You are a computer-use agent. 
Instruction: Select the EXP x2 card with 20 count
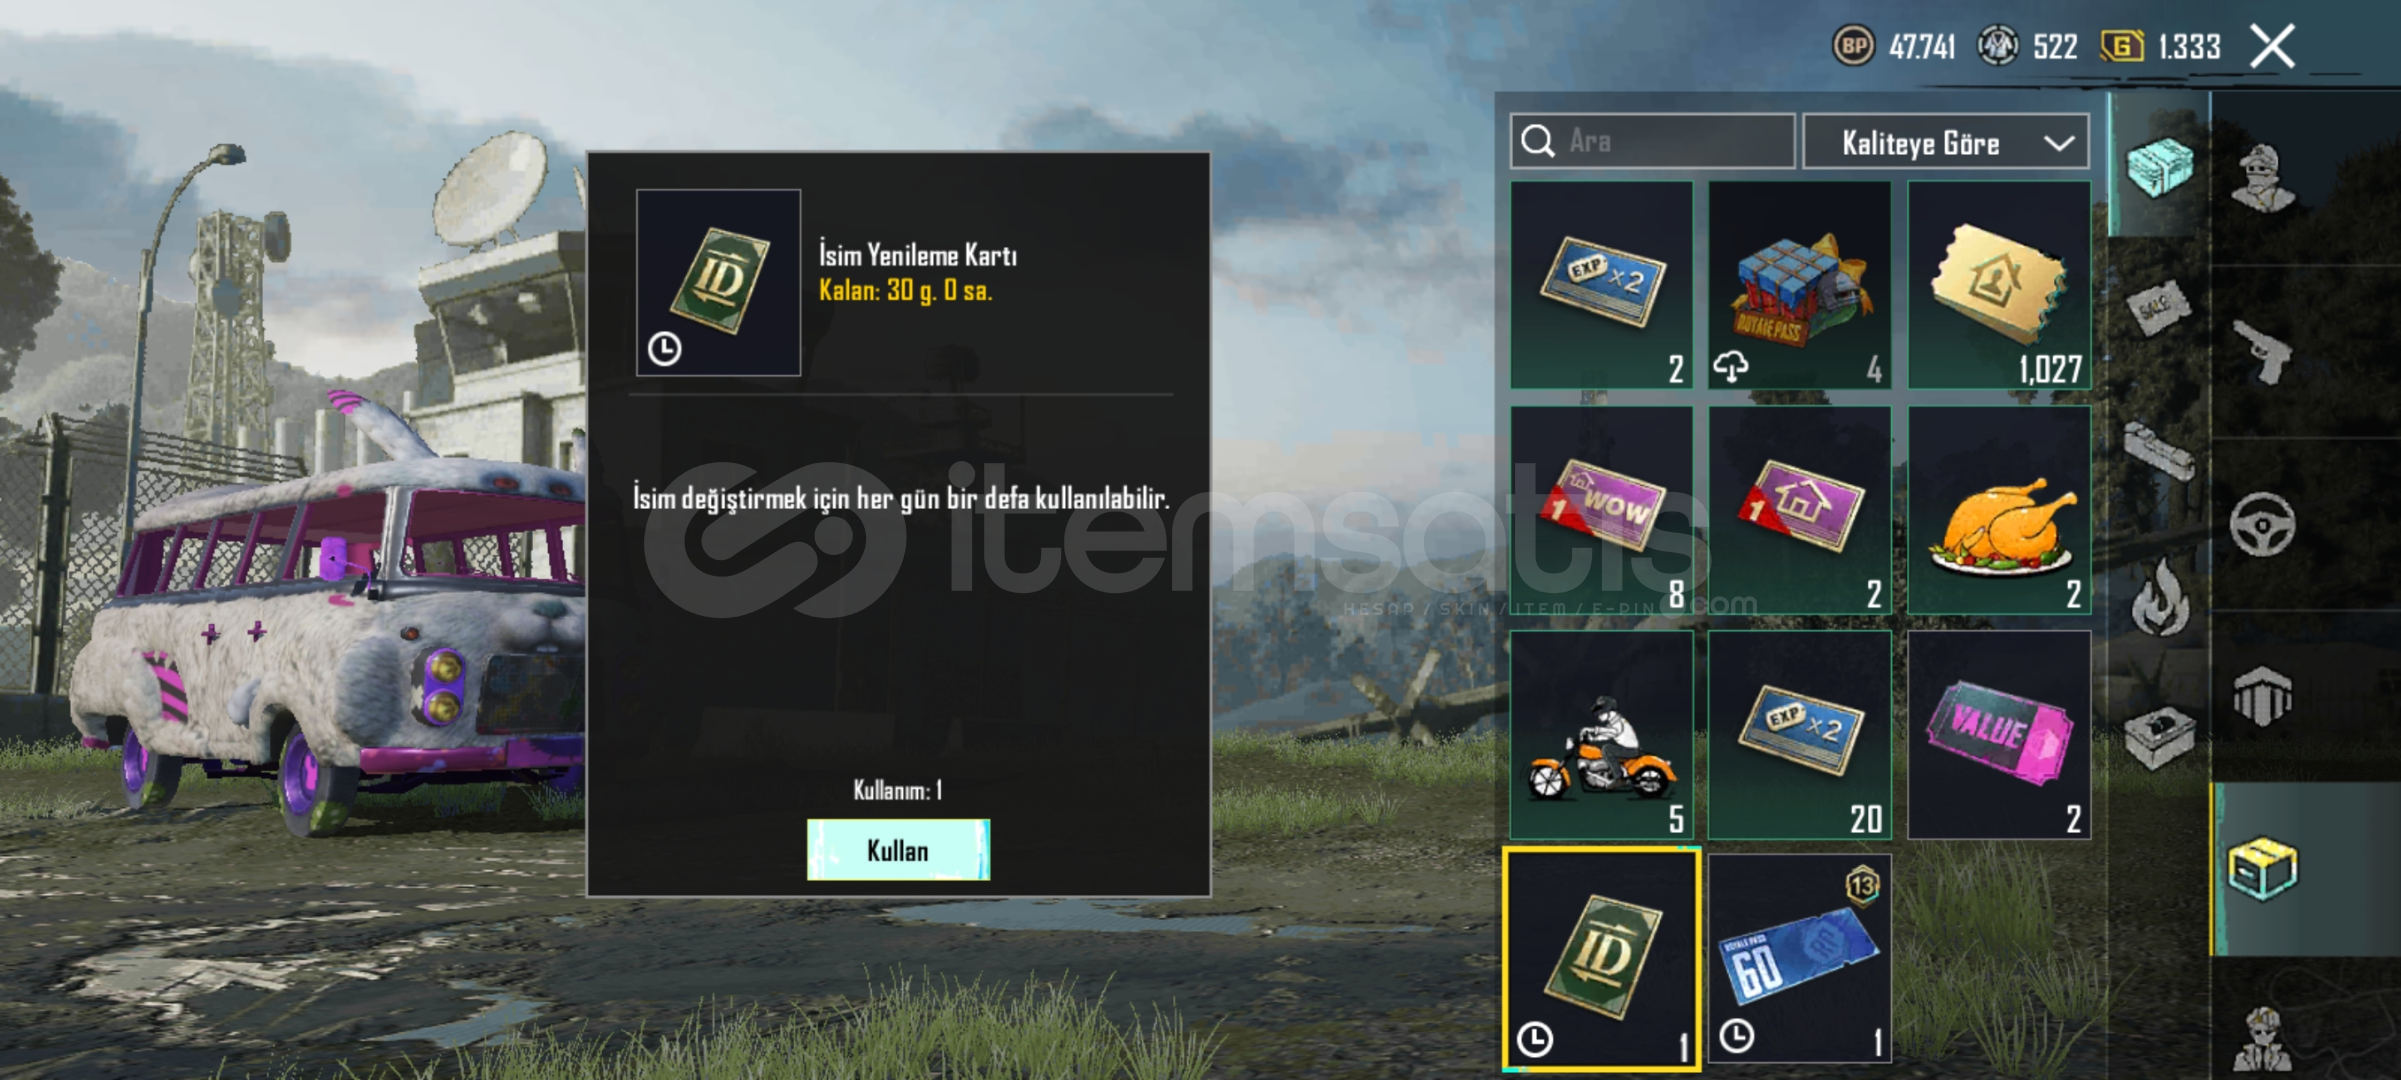pyautogui.click(x=1800, y=735)
